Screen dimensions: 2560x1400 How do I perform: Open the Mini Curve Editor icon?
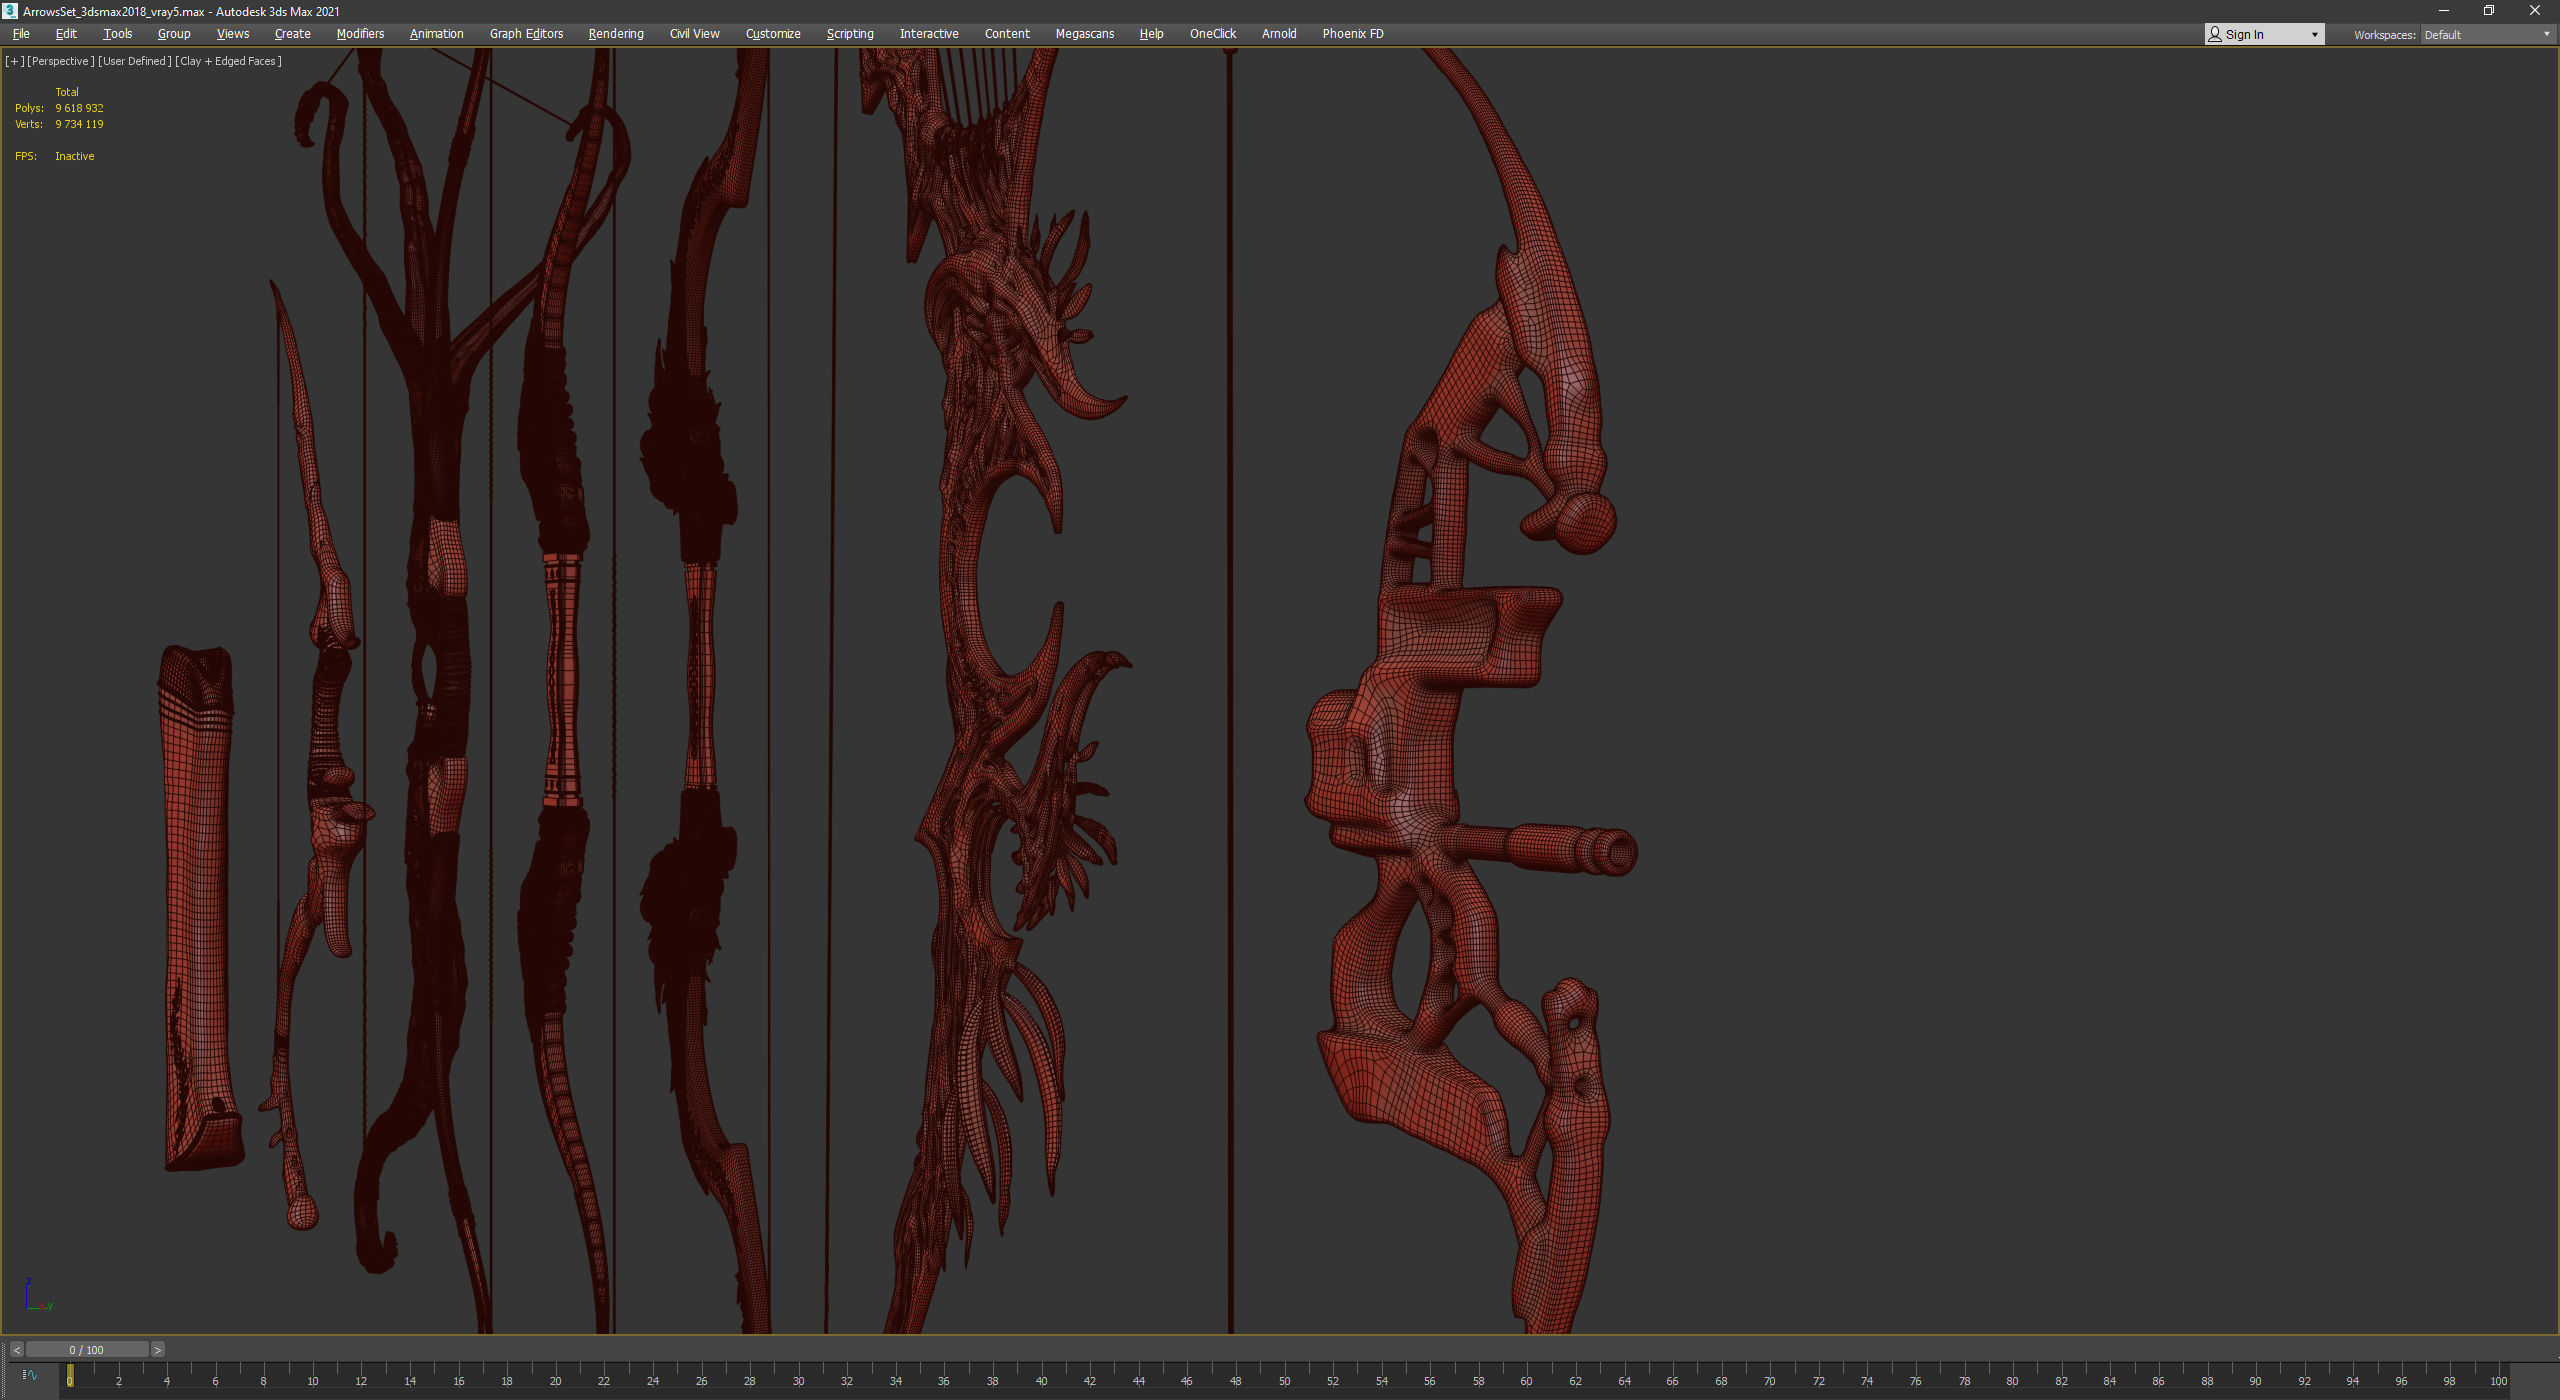(x=30, y=1375)
